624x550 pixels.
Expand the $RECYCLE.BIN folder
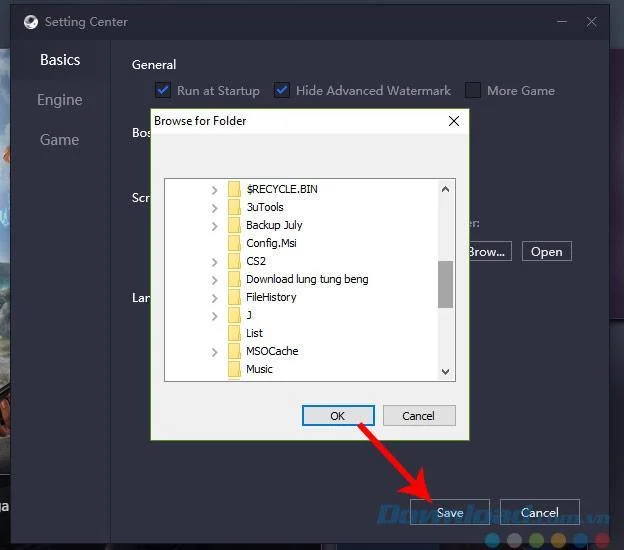coord(214,190)
